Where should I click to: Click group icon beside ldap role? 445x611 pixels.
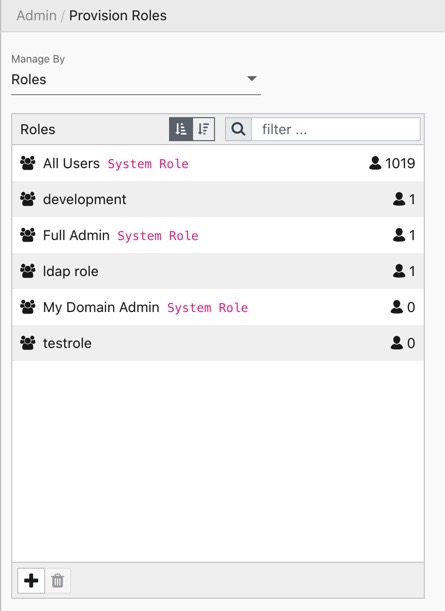[28, 270]
